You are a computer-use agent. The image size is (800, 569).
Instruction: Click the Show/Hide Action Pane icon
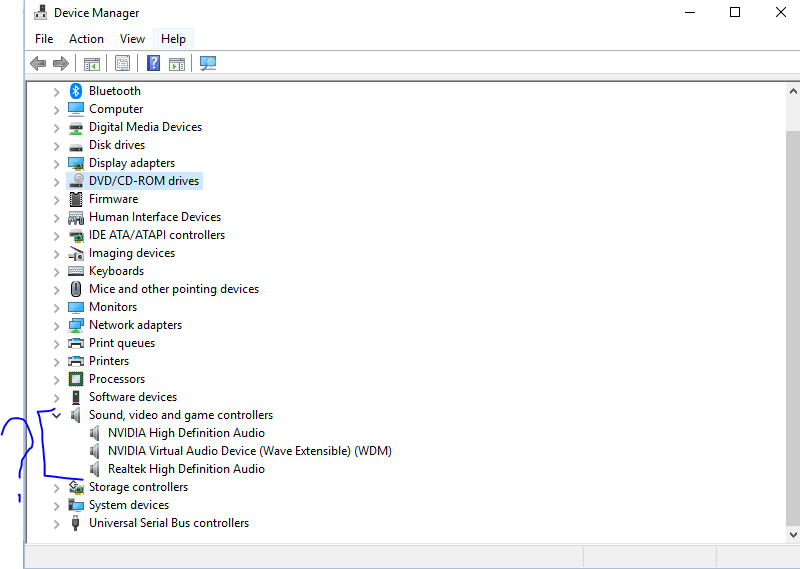click(x=177, y=64)
